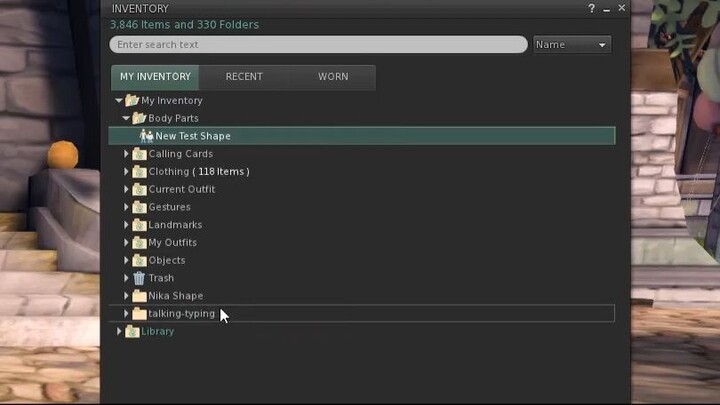Expand the Clothing folder arrow
Screen dimensions: 720x405
click(x=126, y=172)
